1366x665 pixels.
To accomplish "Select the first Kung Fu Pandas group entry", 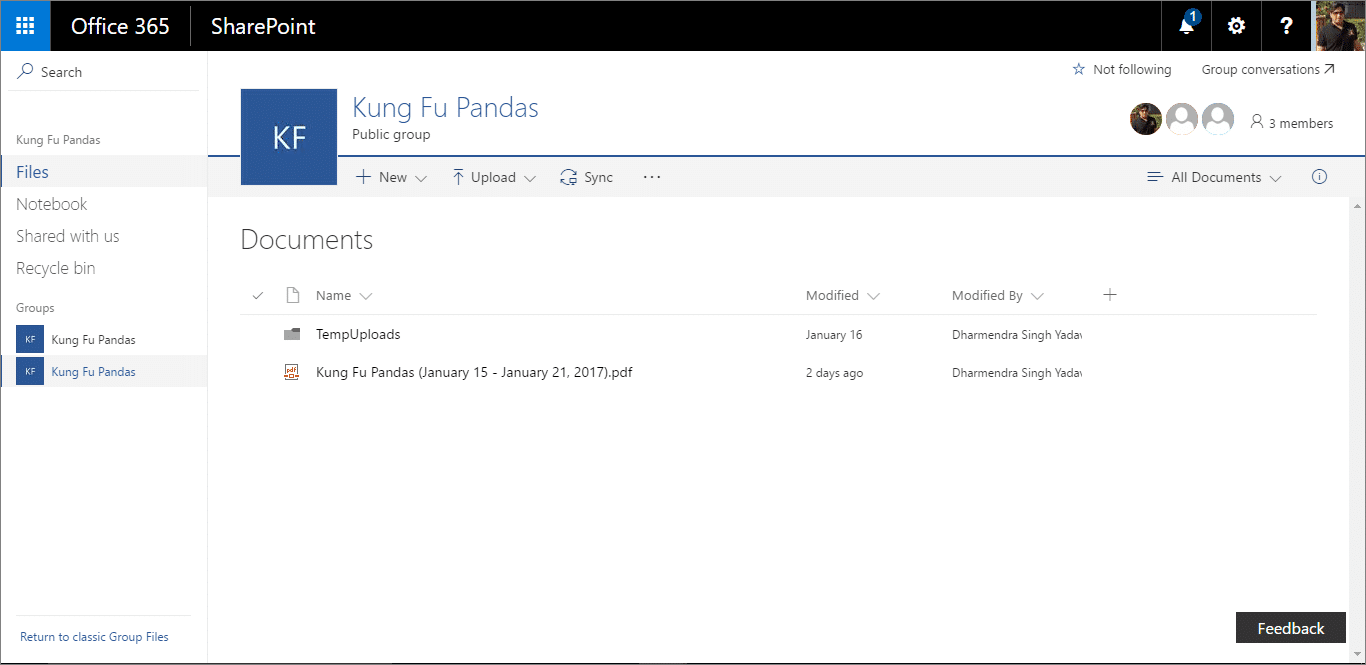I will [x=104, y=340].
